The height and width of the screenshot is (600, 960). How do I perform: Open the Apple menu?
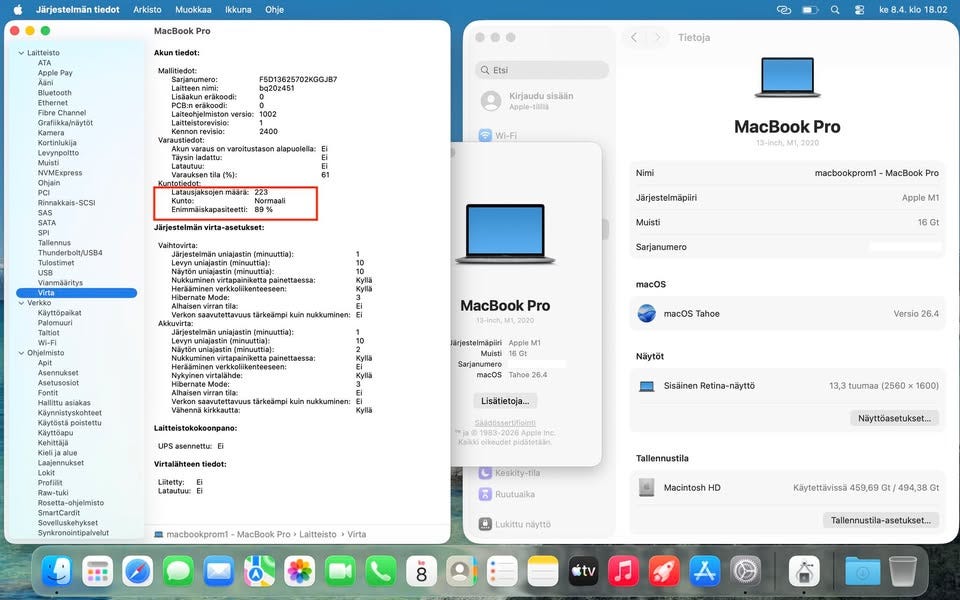(x=18, y=10)
